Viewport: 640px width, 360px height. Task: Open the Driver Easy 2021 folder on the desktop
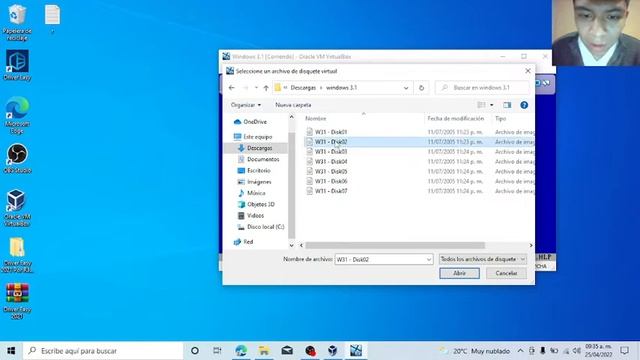click(17, 255)
